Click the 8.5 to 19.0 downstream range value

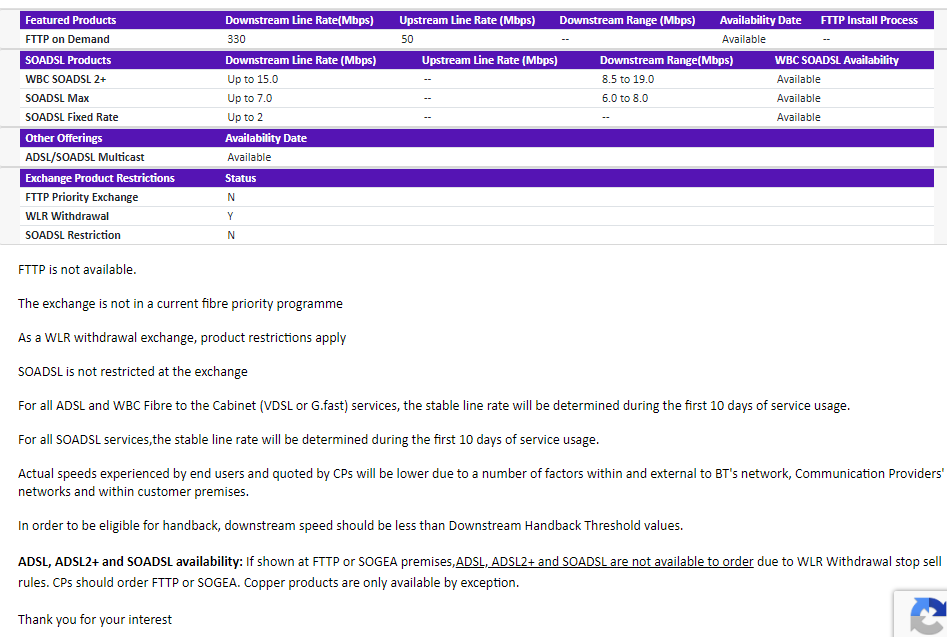coord(628,79)
